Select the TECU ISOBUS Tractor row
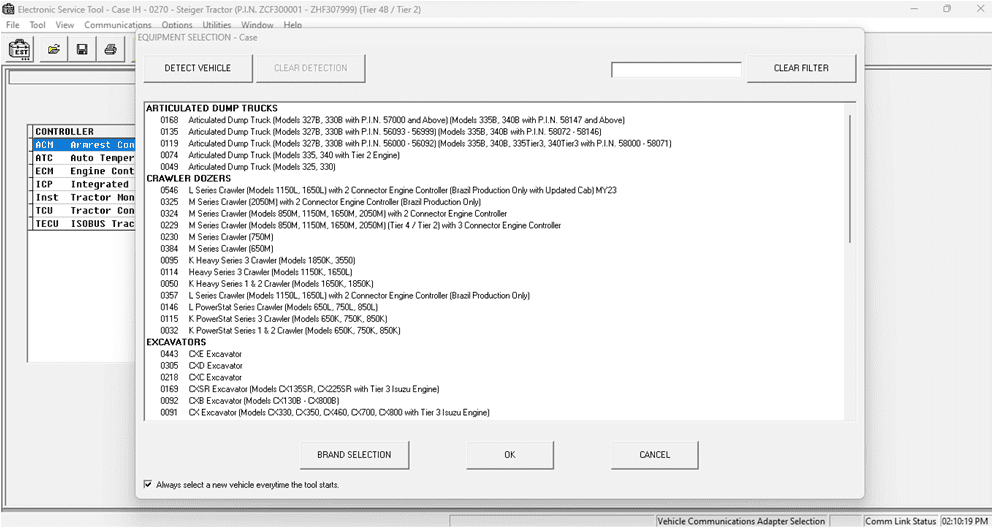This screenshot has width=992, height=527. [x=84, y=224]
